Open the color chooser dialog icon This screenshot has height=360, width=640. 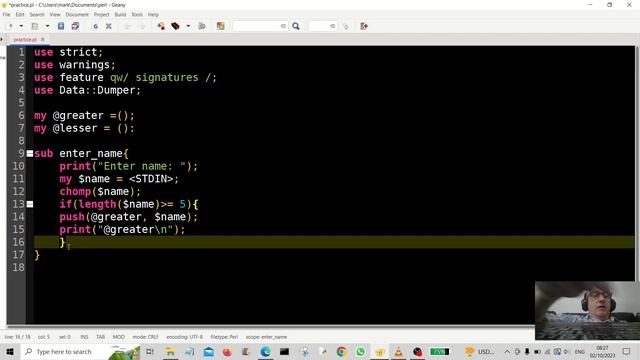click(x=220, y=26)
